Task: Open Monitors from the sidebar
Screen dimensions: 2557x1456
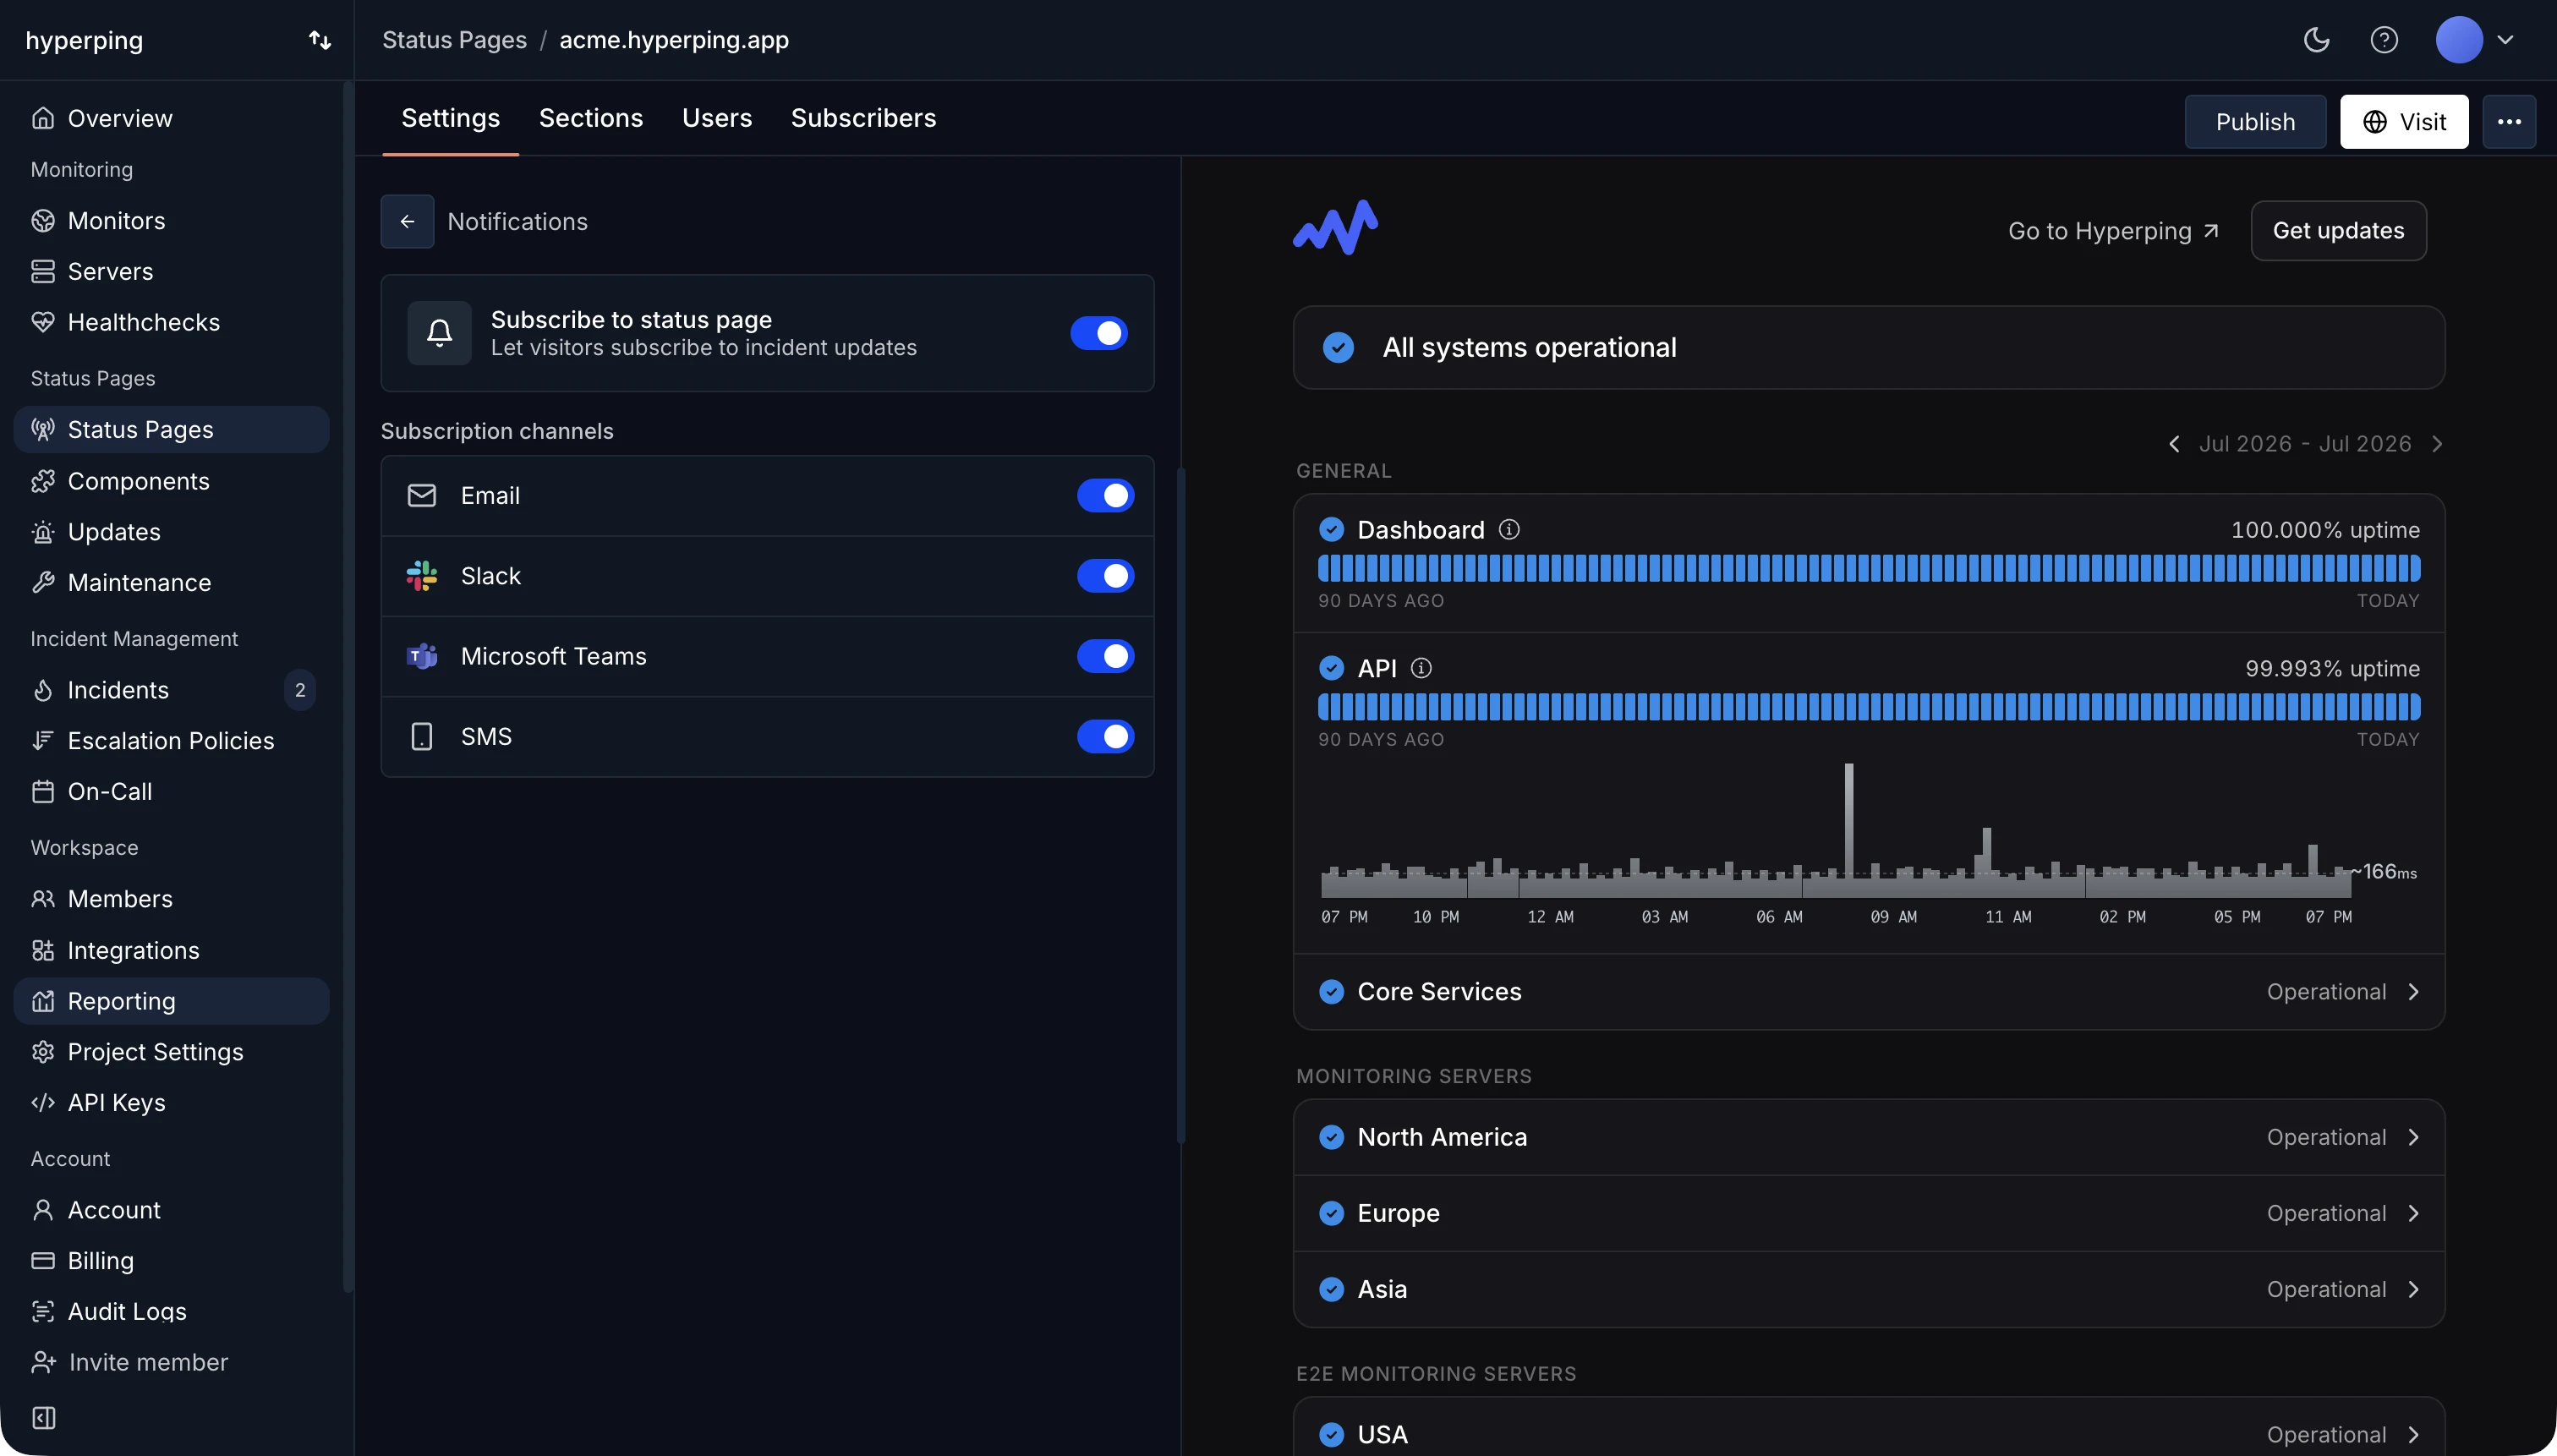Action: tap(171, 220)
